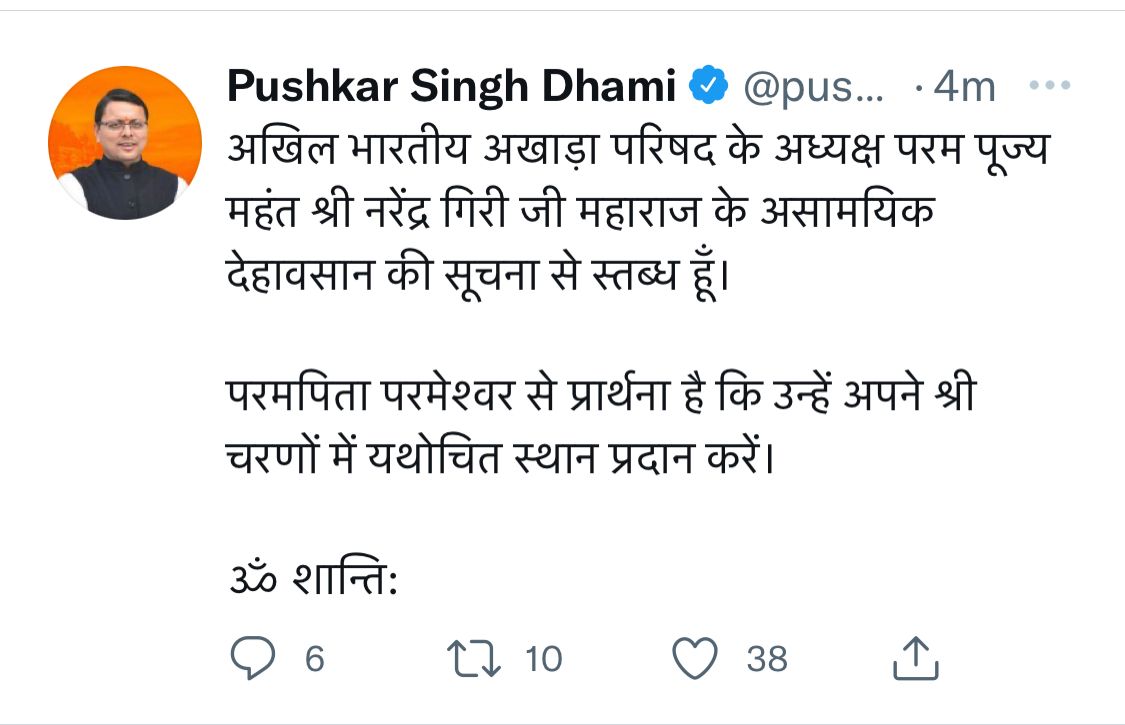This screenshot has width=1125, height=725.
Task: Click the line starting महंत श्री नरेंद्र गिरी
Action: tap(581, 211)
